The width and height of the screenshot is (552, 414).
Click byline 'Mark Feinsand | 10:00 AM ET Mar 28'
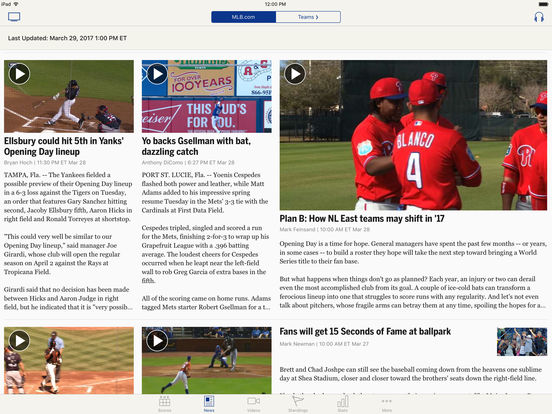coord(325,229)
